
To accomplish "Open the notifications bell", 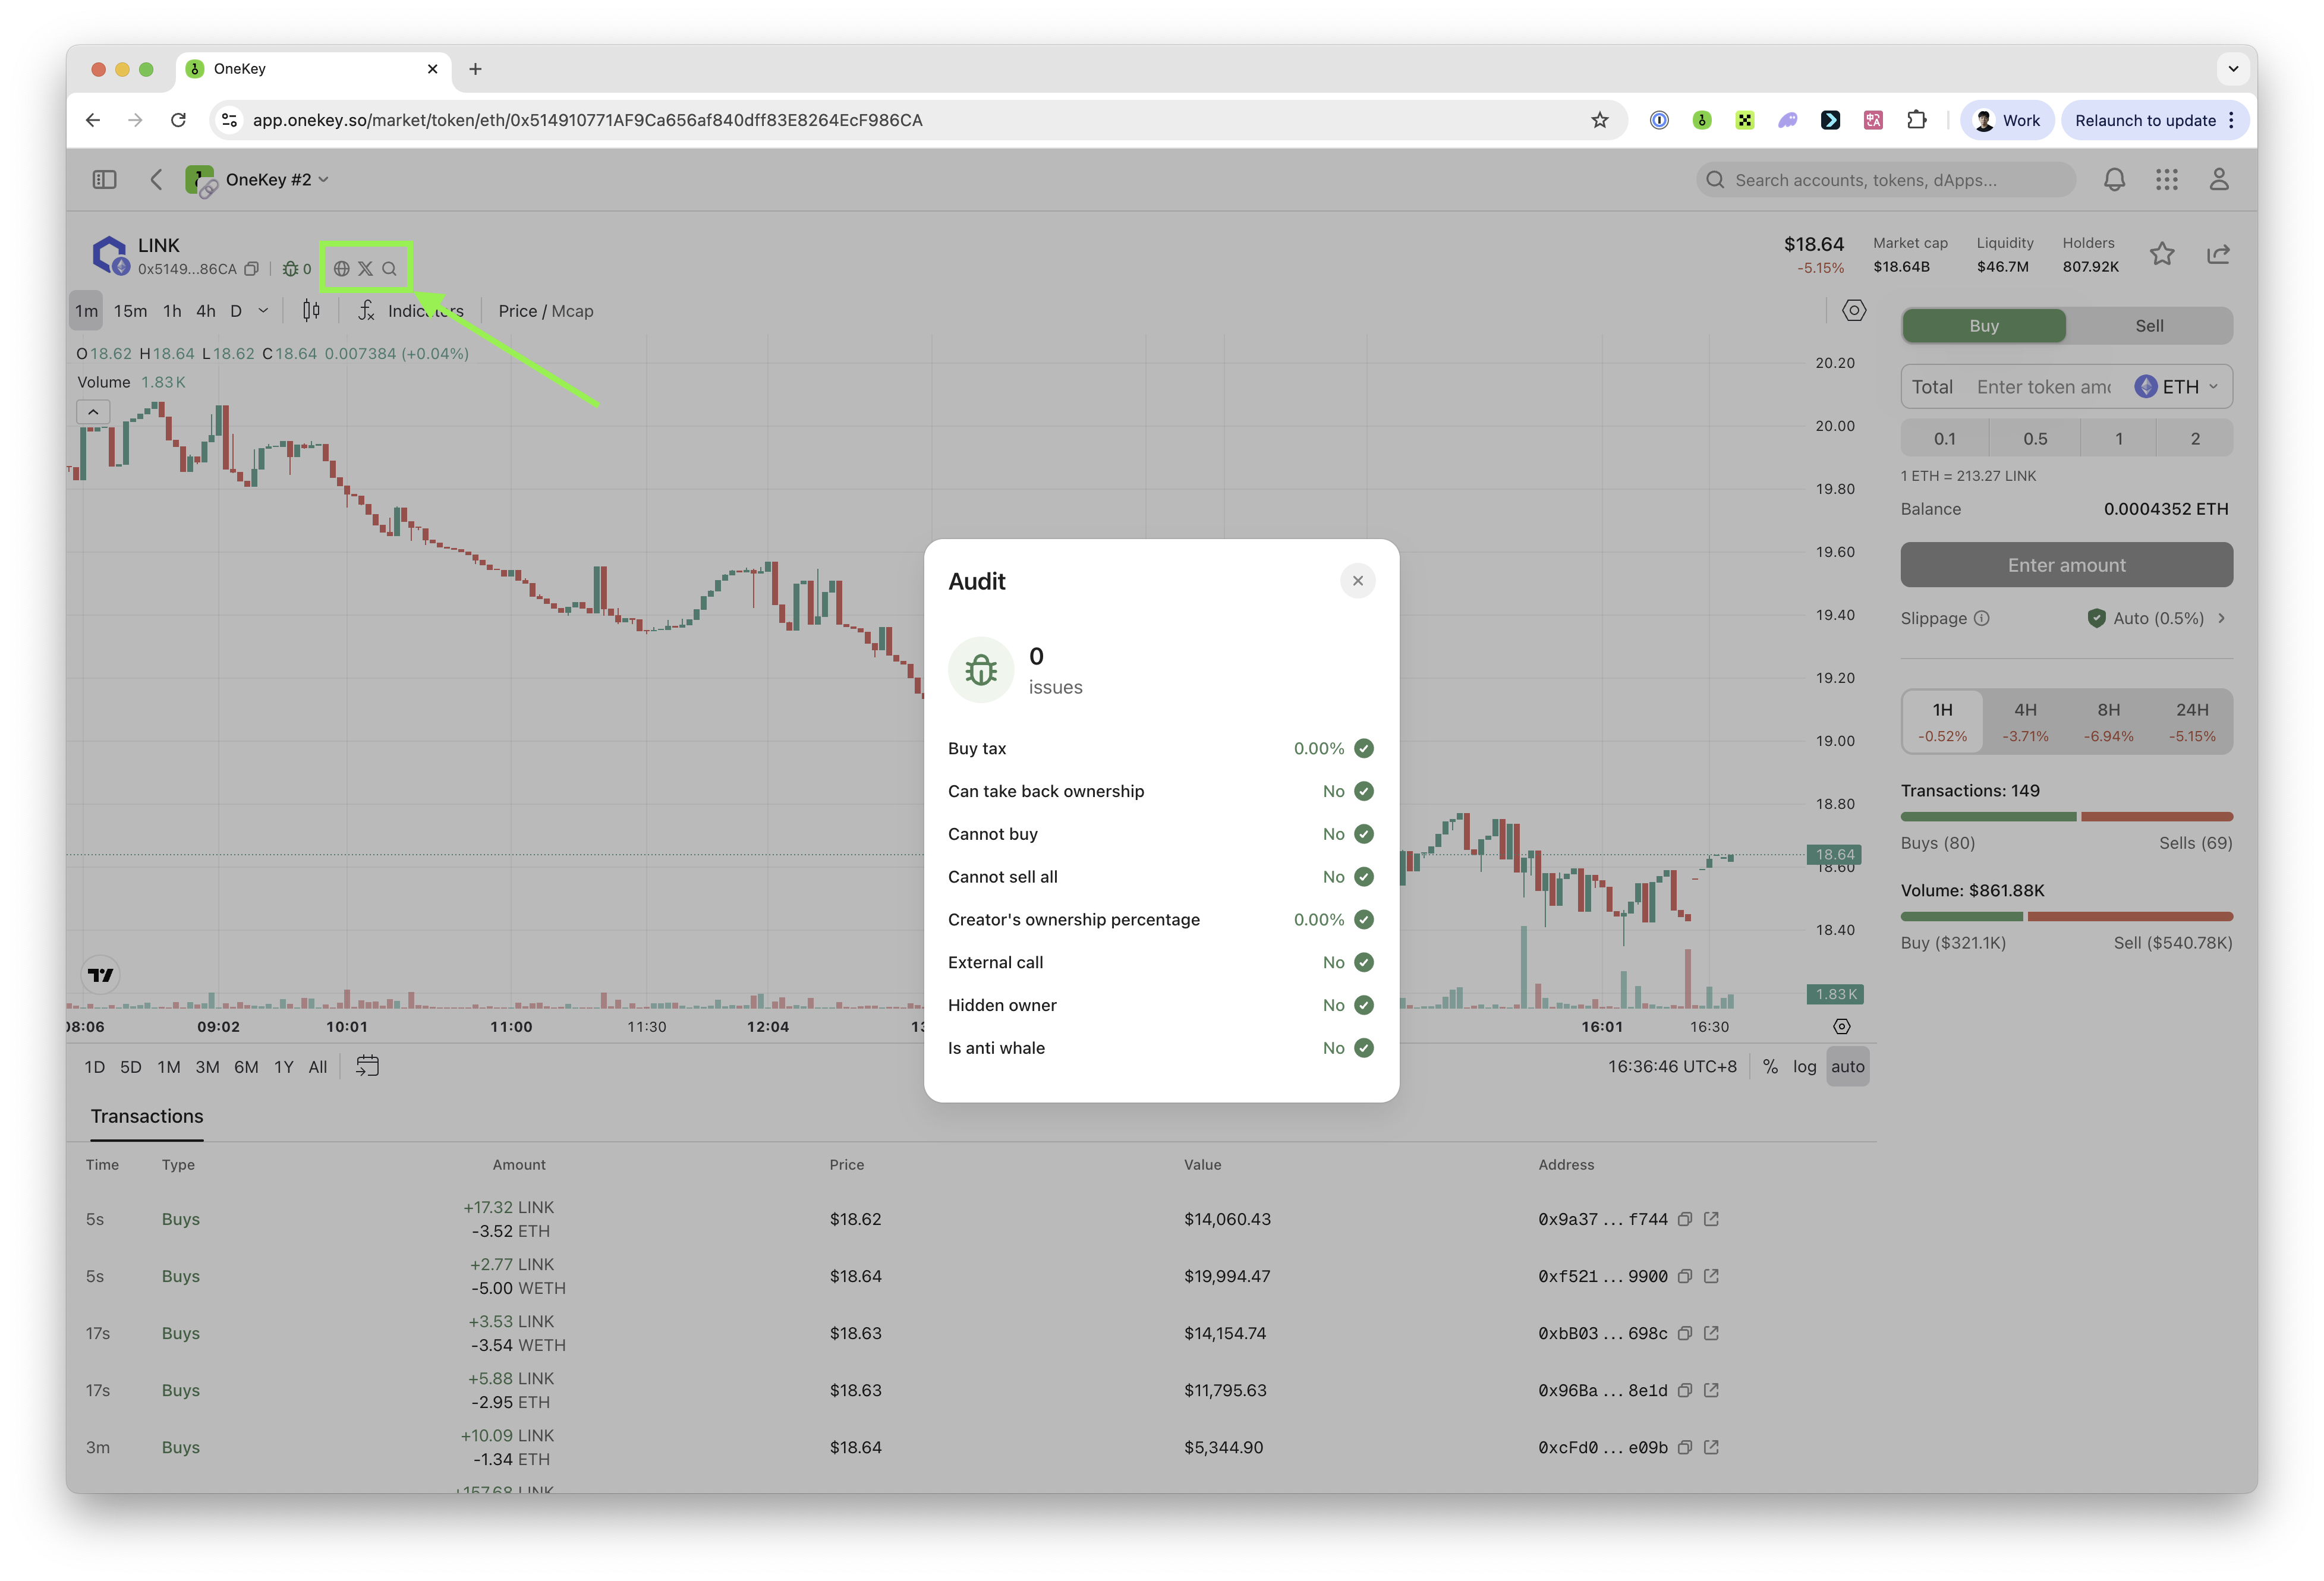I will [x=2114, y=179].
